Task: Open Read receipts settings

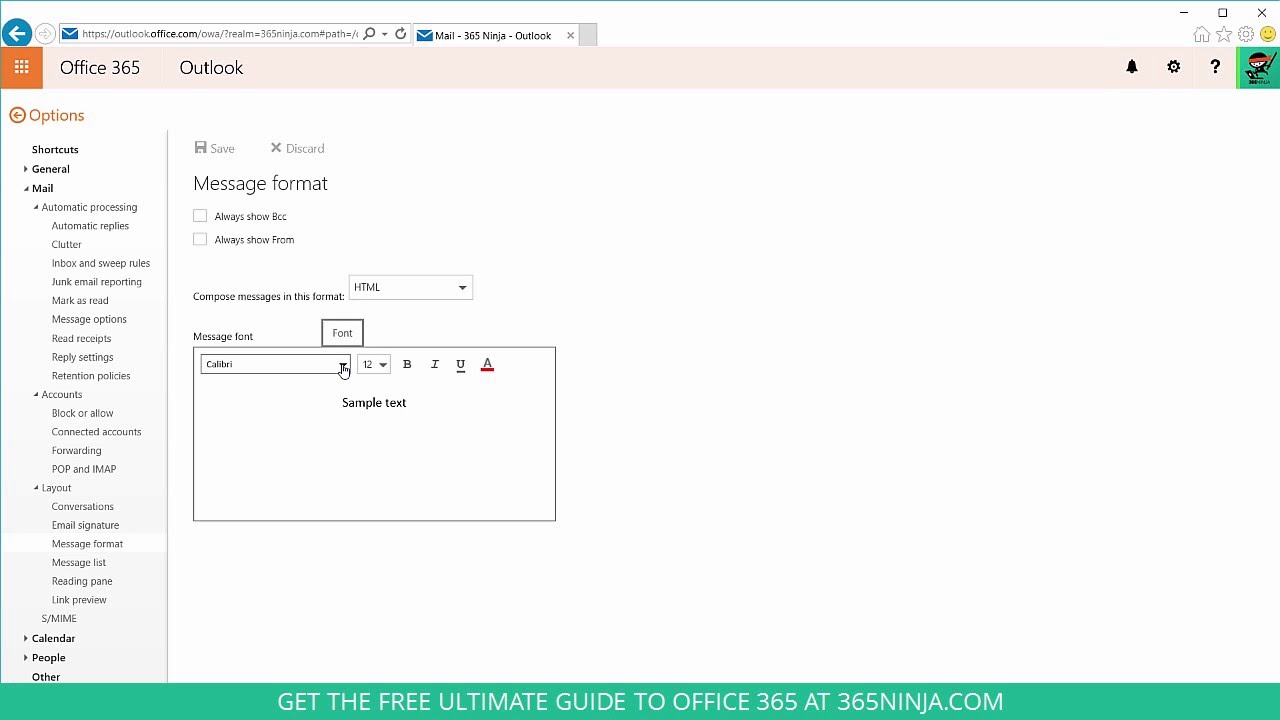Action: point(81,338)
